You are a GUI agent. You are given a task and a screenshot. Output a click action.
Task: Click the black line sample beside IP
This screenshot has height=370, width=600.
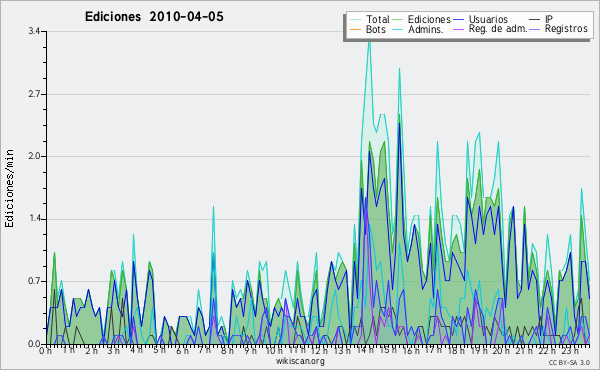click(535, 20)
